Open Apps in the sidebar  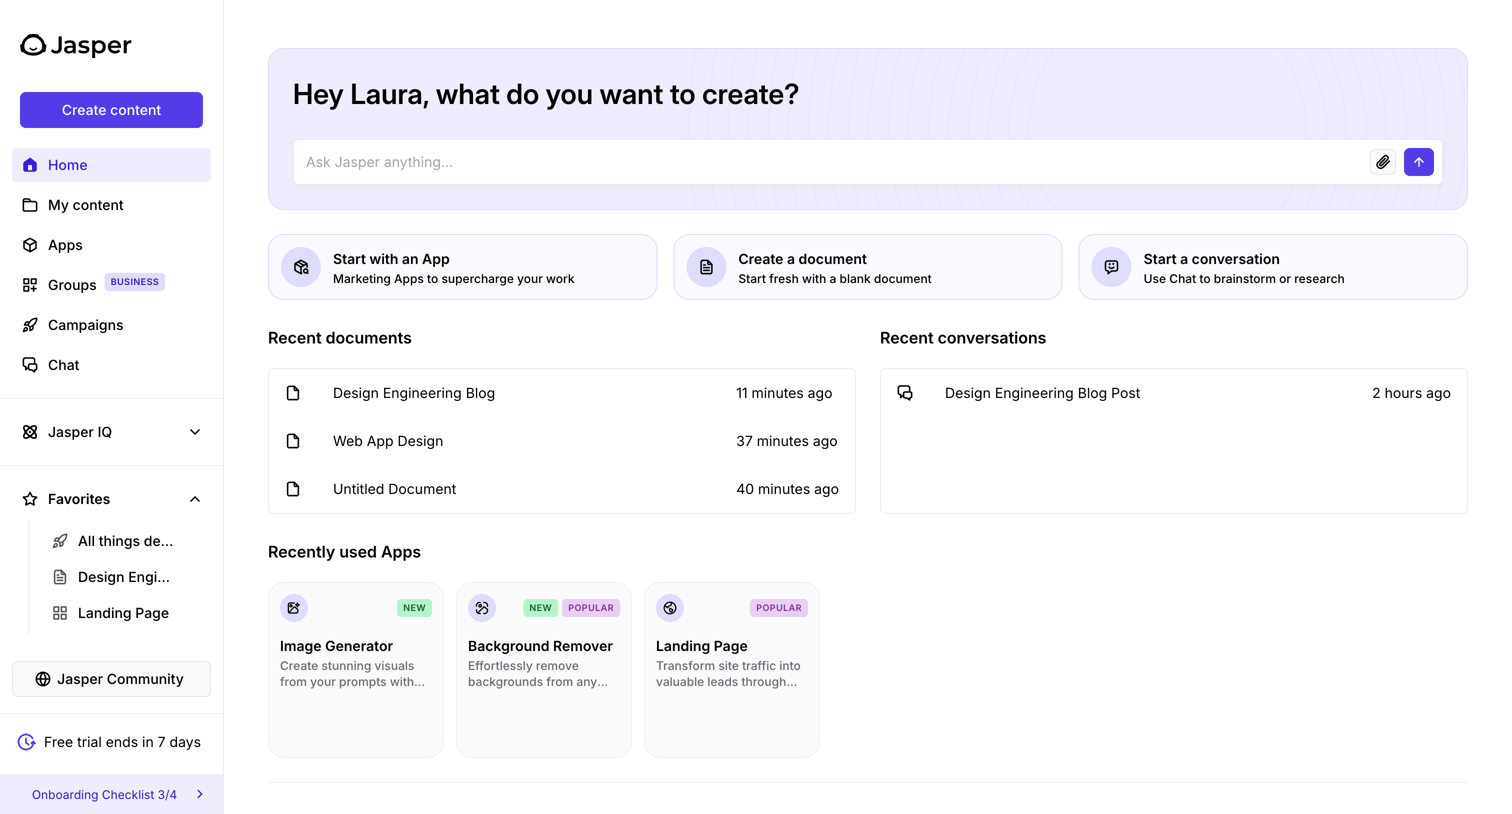pyautogui.click(x=111, y=245)
